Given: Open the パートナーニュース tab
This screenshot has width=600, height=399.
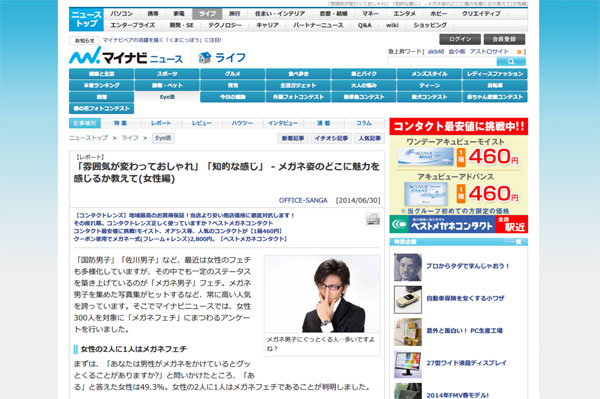Looking at the screenshot, I should [318, 25].
